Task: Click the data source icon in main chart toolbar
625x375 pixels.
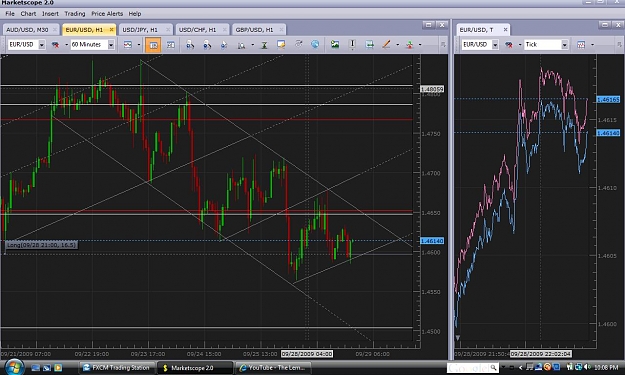Action: tap(55, 45)
